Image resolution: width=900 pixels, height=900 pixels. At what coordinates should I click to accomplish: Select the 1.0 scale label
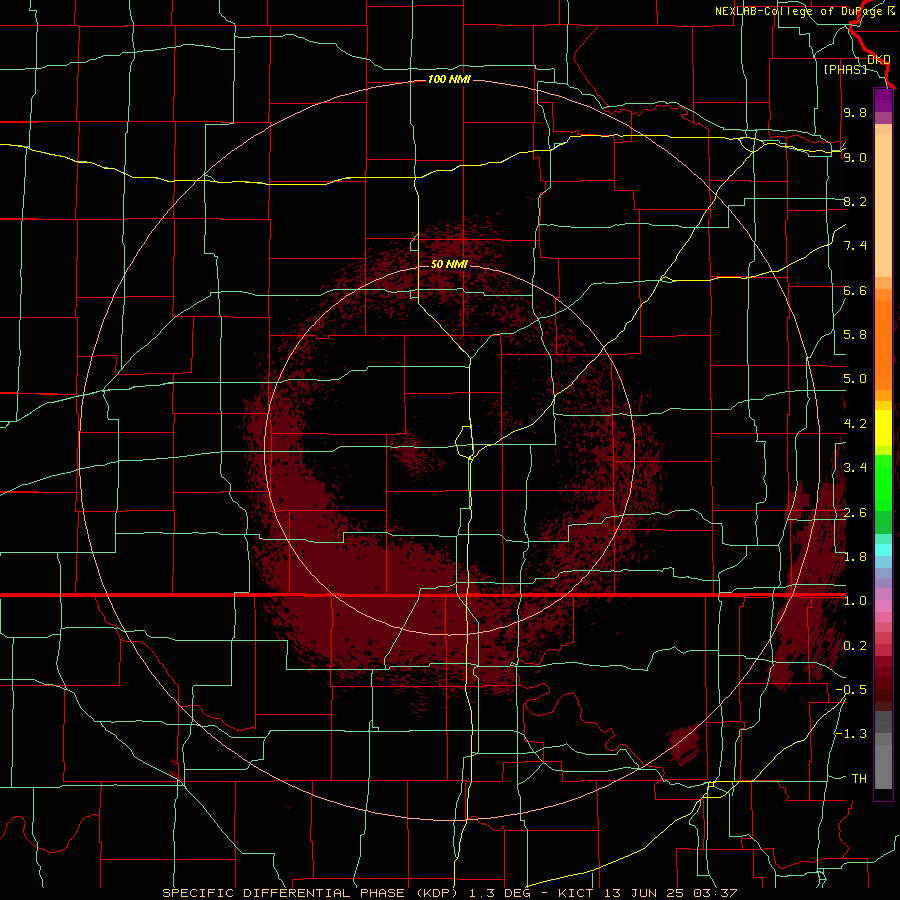[855, 601]
